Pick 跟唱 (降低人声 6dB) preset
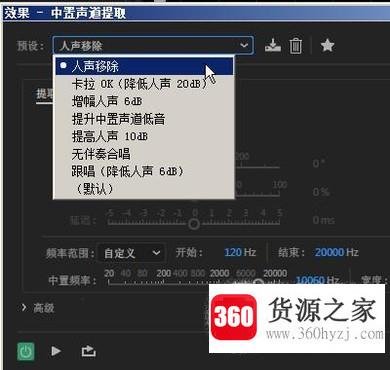This screenshot has height=370, width=390. click(144, 171)
